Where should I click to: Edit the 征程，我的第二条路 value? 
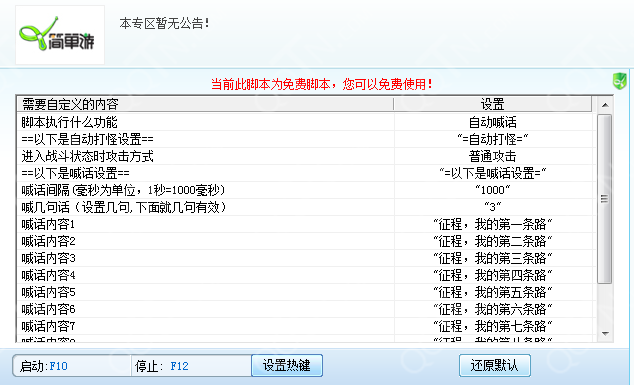click(x=492, y=241)
